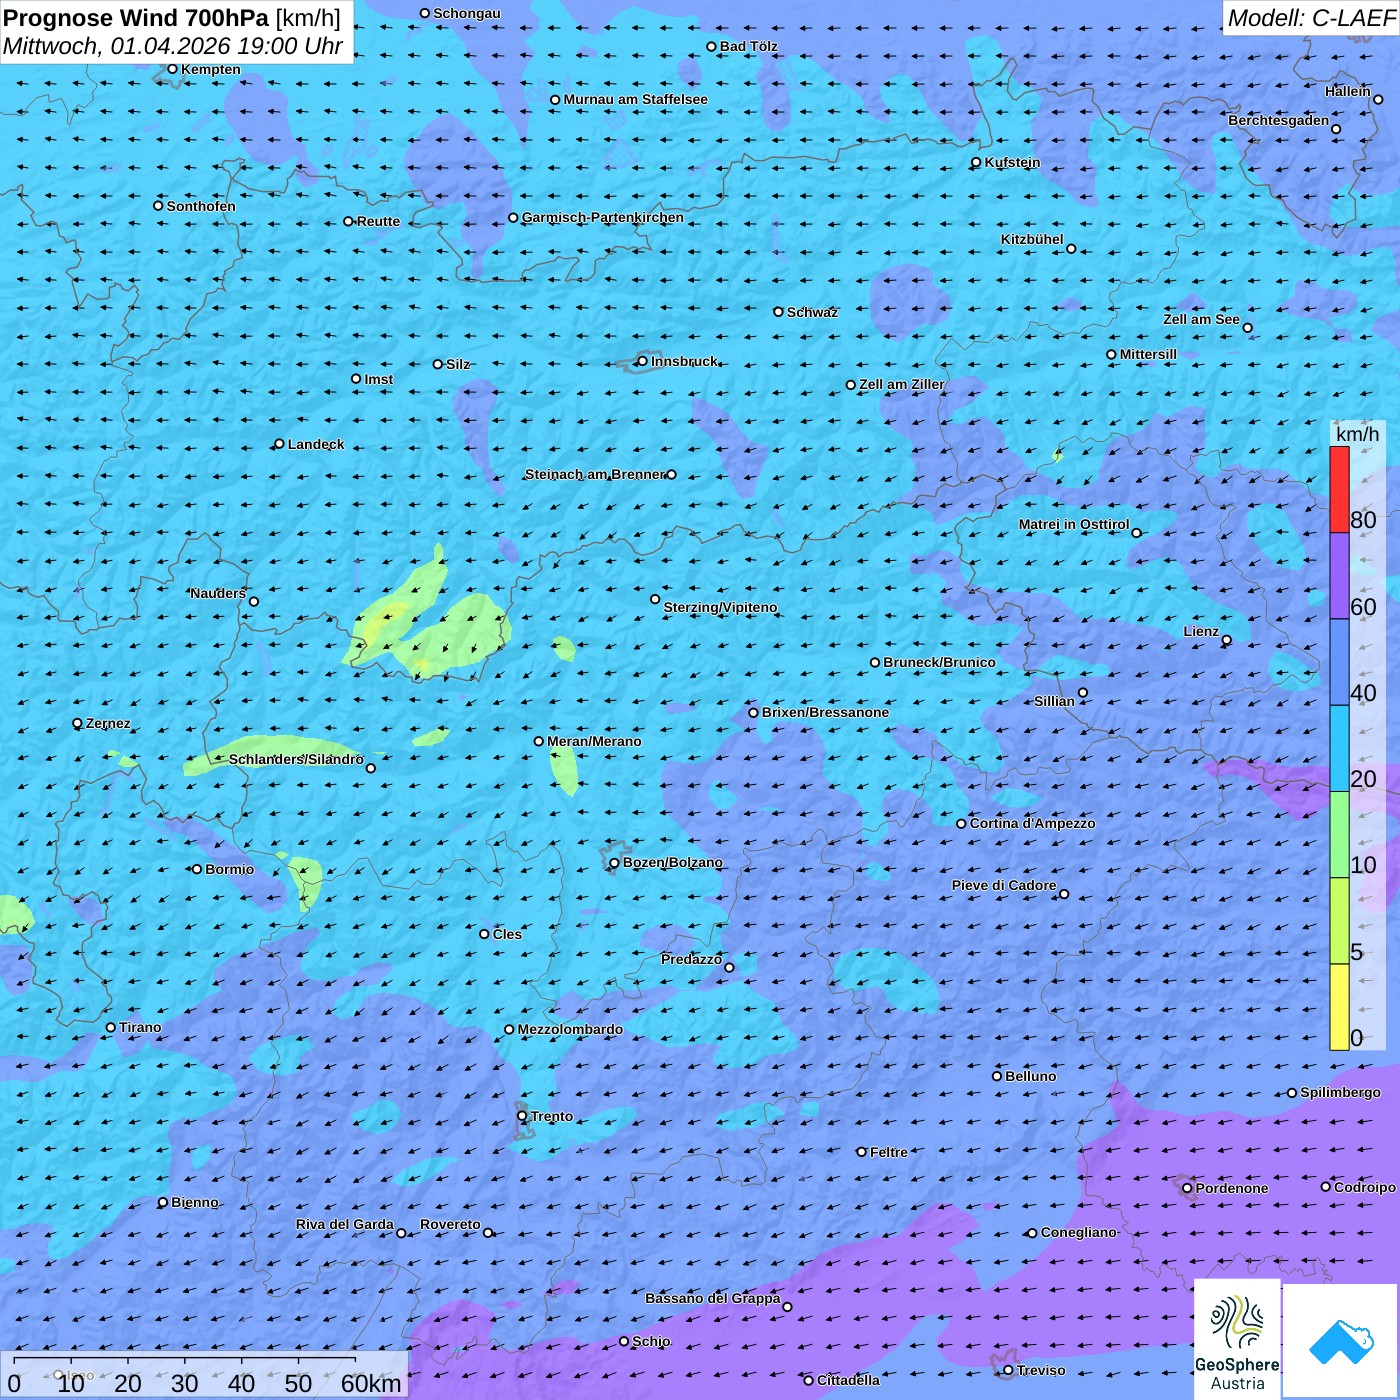1400x1400 pixels.
Task: Click the 'Garmisch-Partenkirchen' label
Action: [603, 217]
